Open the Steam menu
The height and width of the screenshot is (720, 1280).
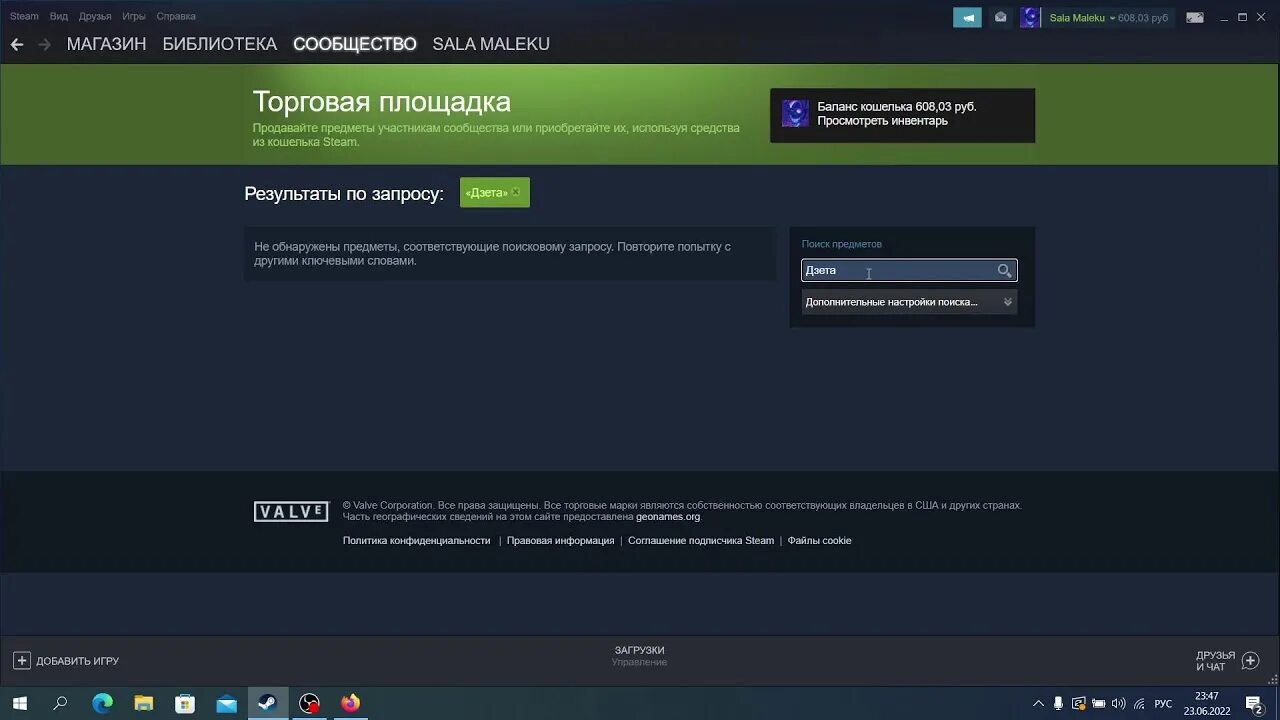(24, 16)
